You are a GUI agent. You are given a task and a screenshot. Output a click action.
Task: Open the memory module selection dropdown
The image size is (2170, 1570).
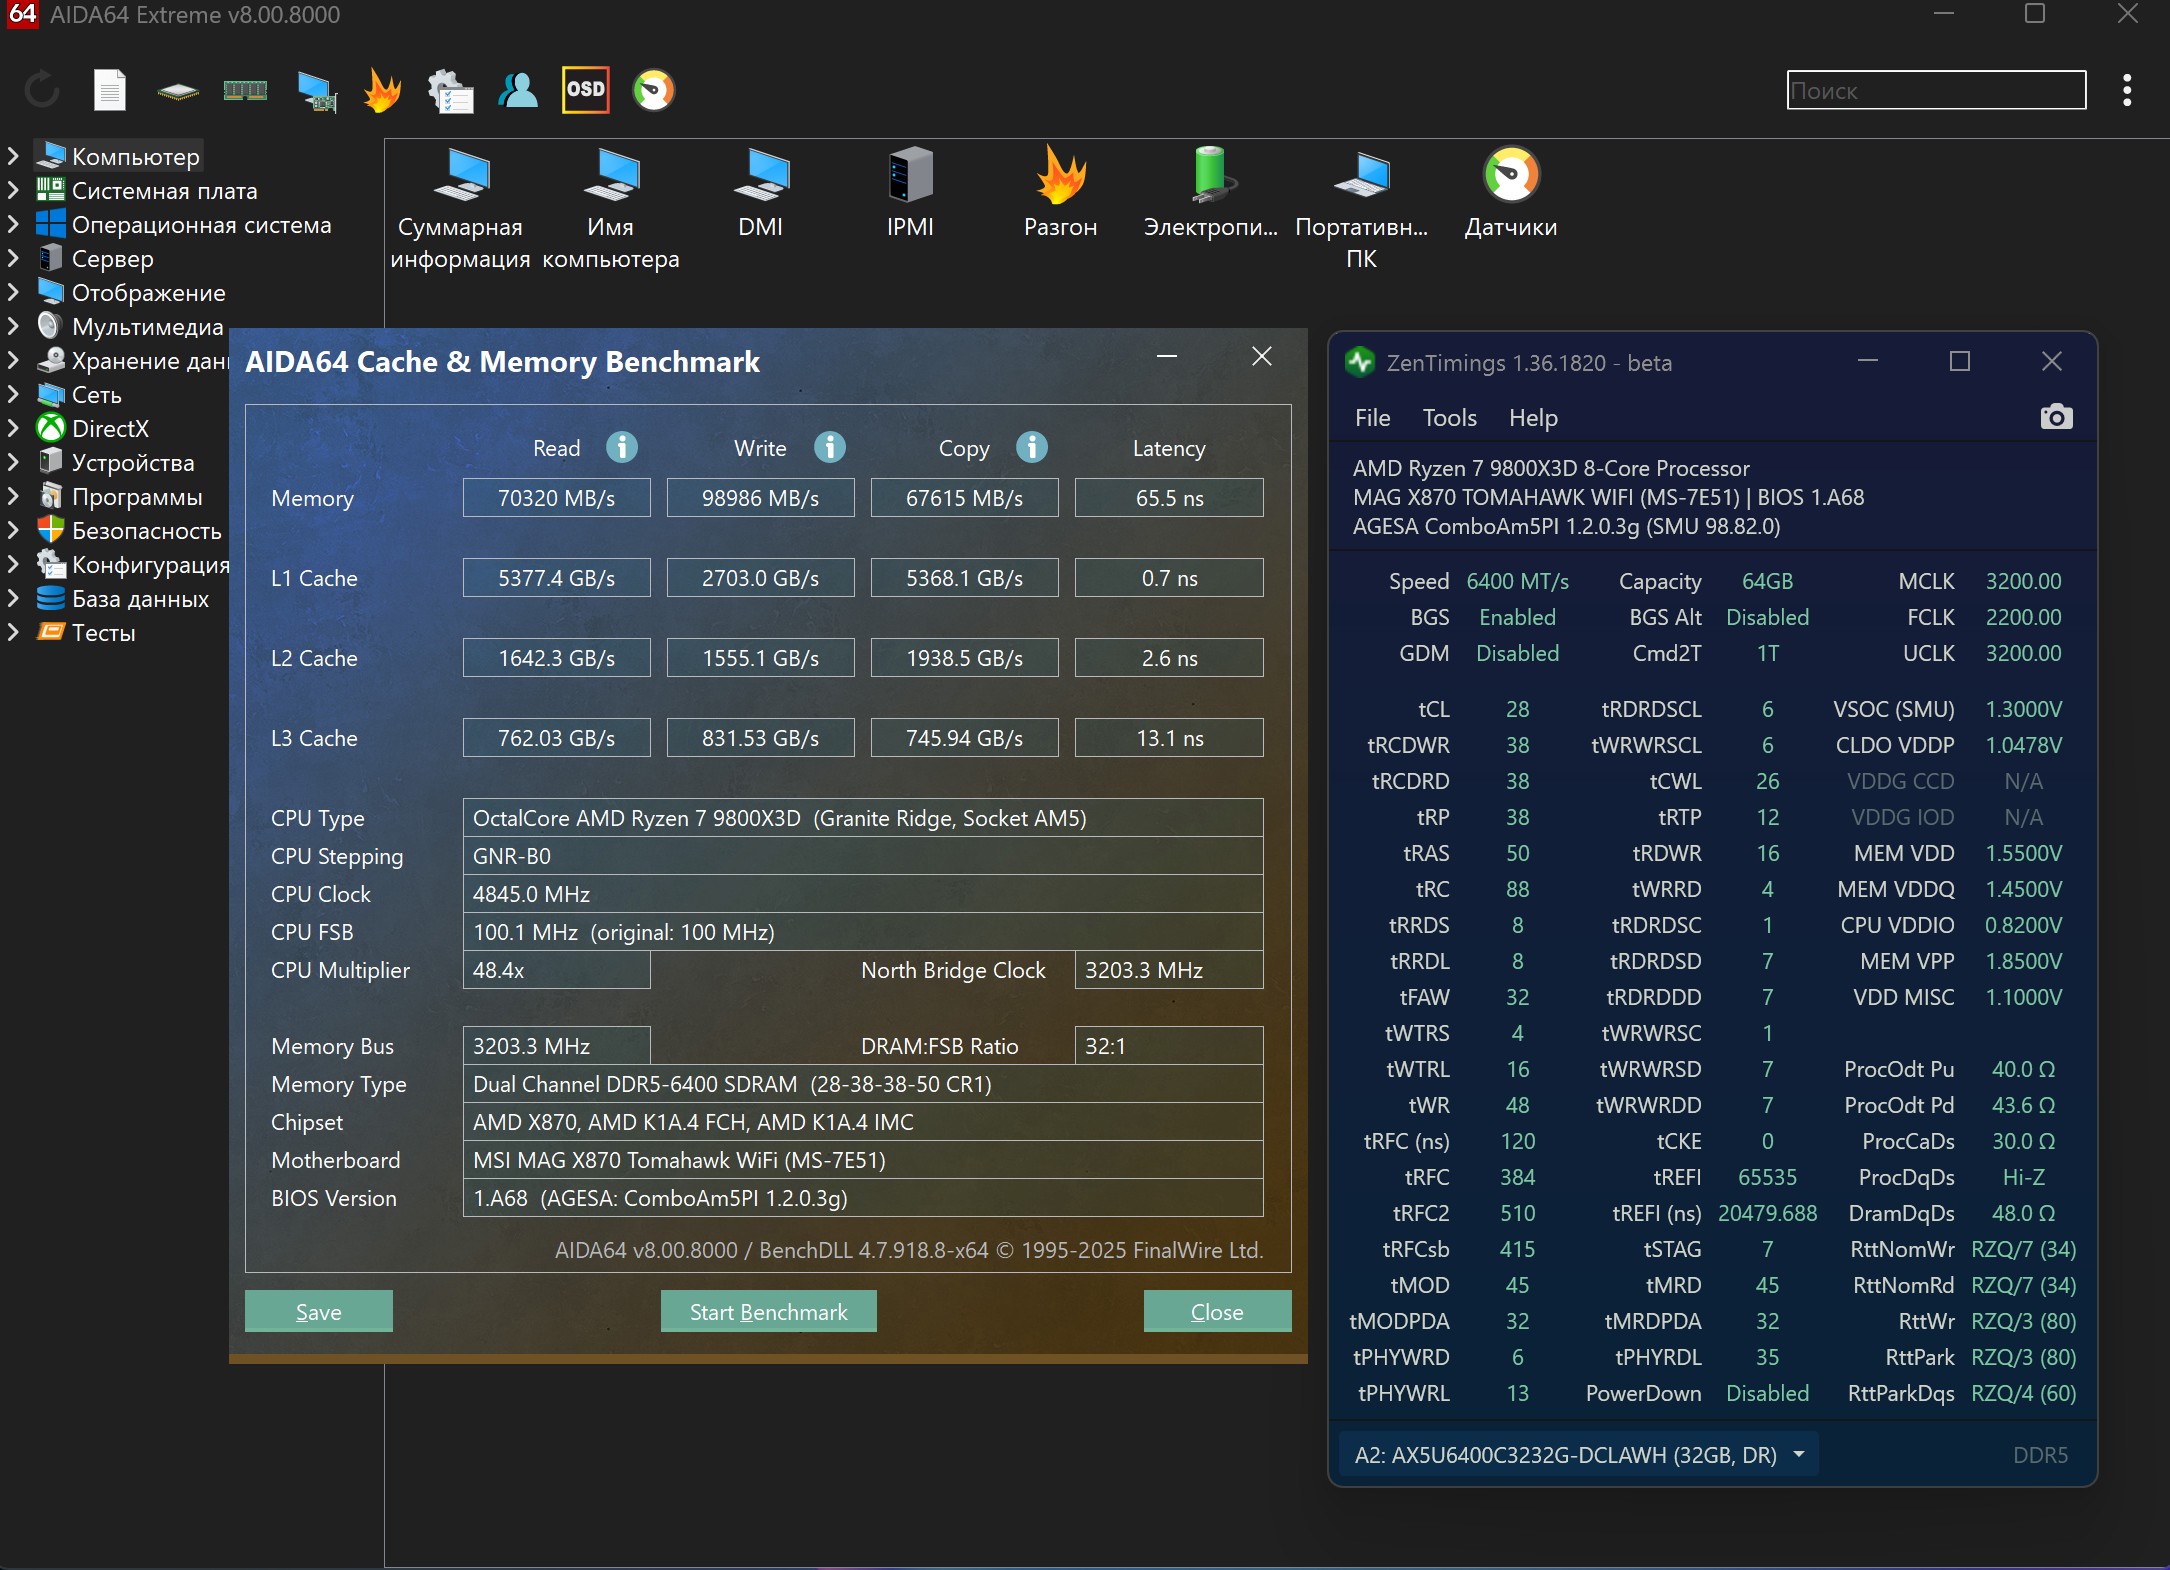pos(1799,1454)
